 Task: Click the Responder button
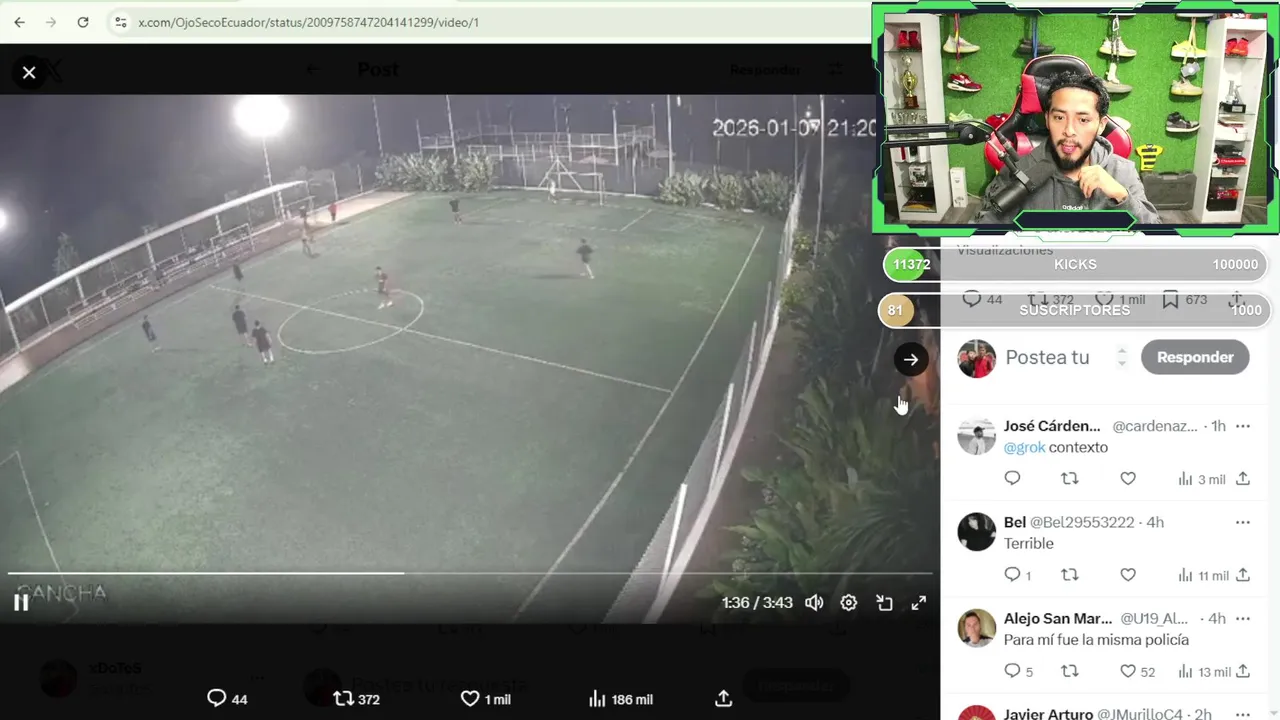[x=1195, y=357]
